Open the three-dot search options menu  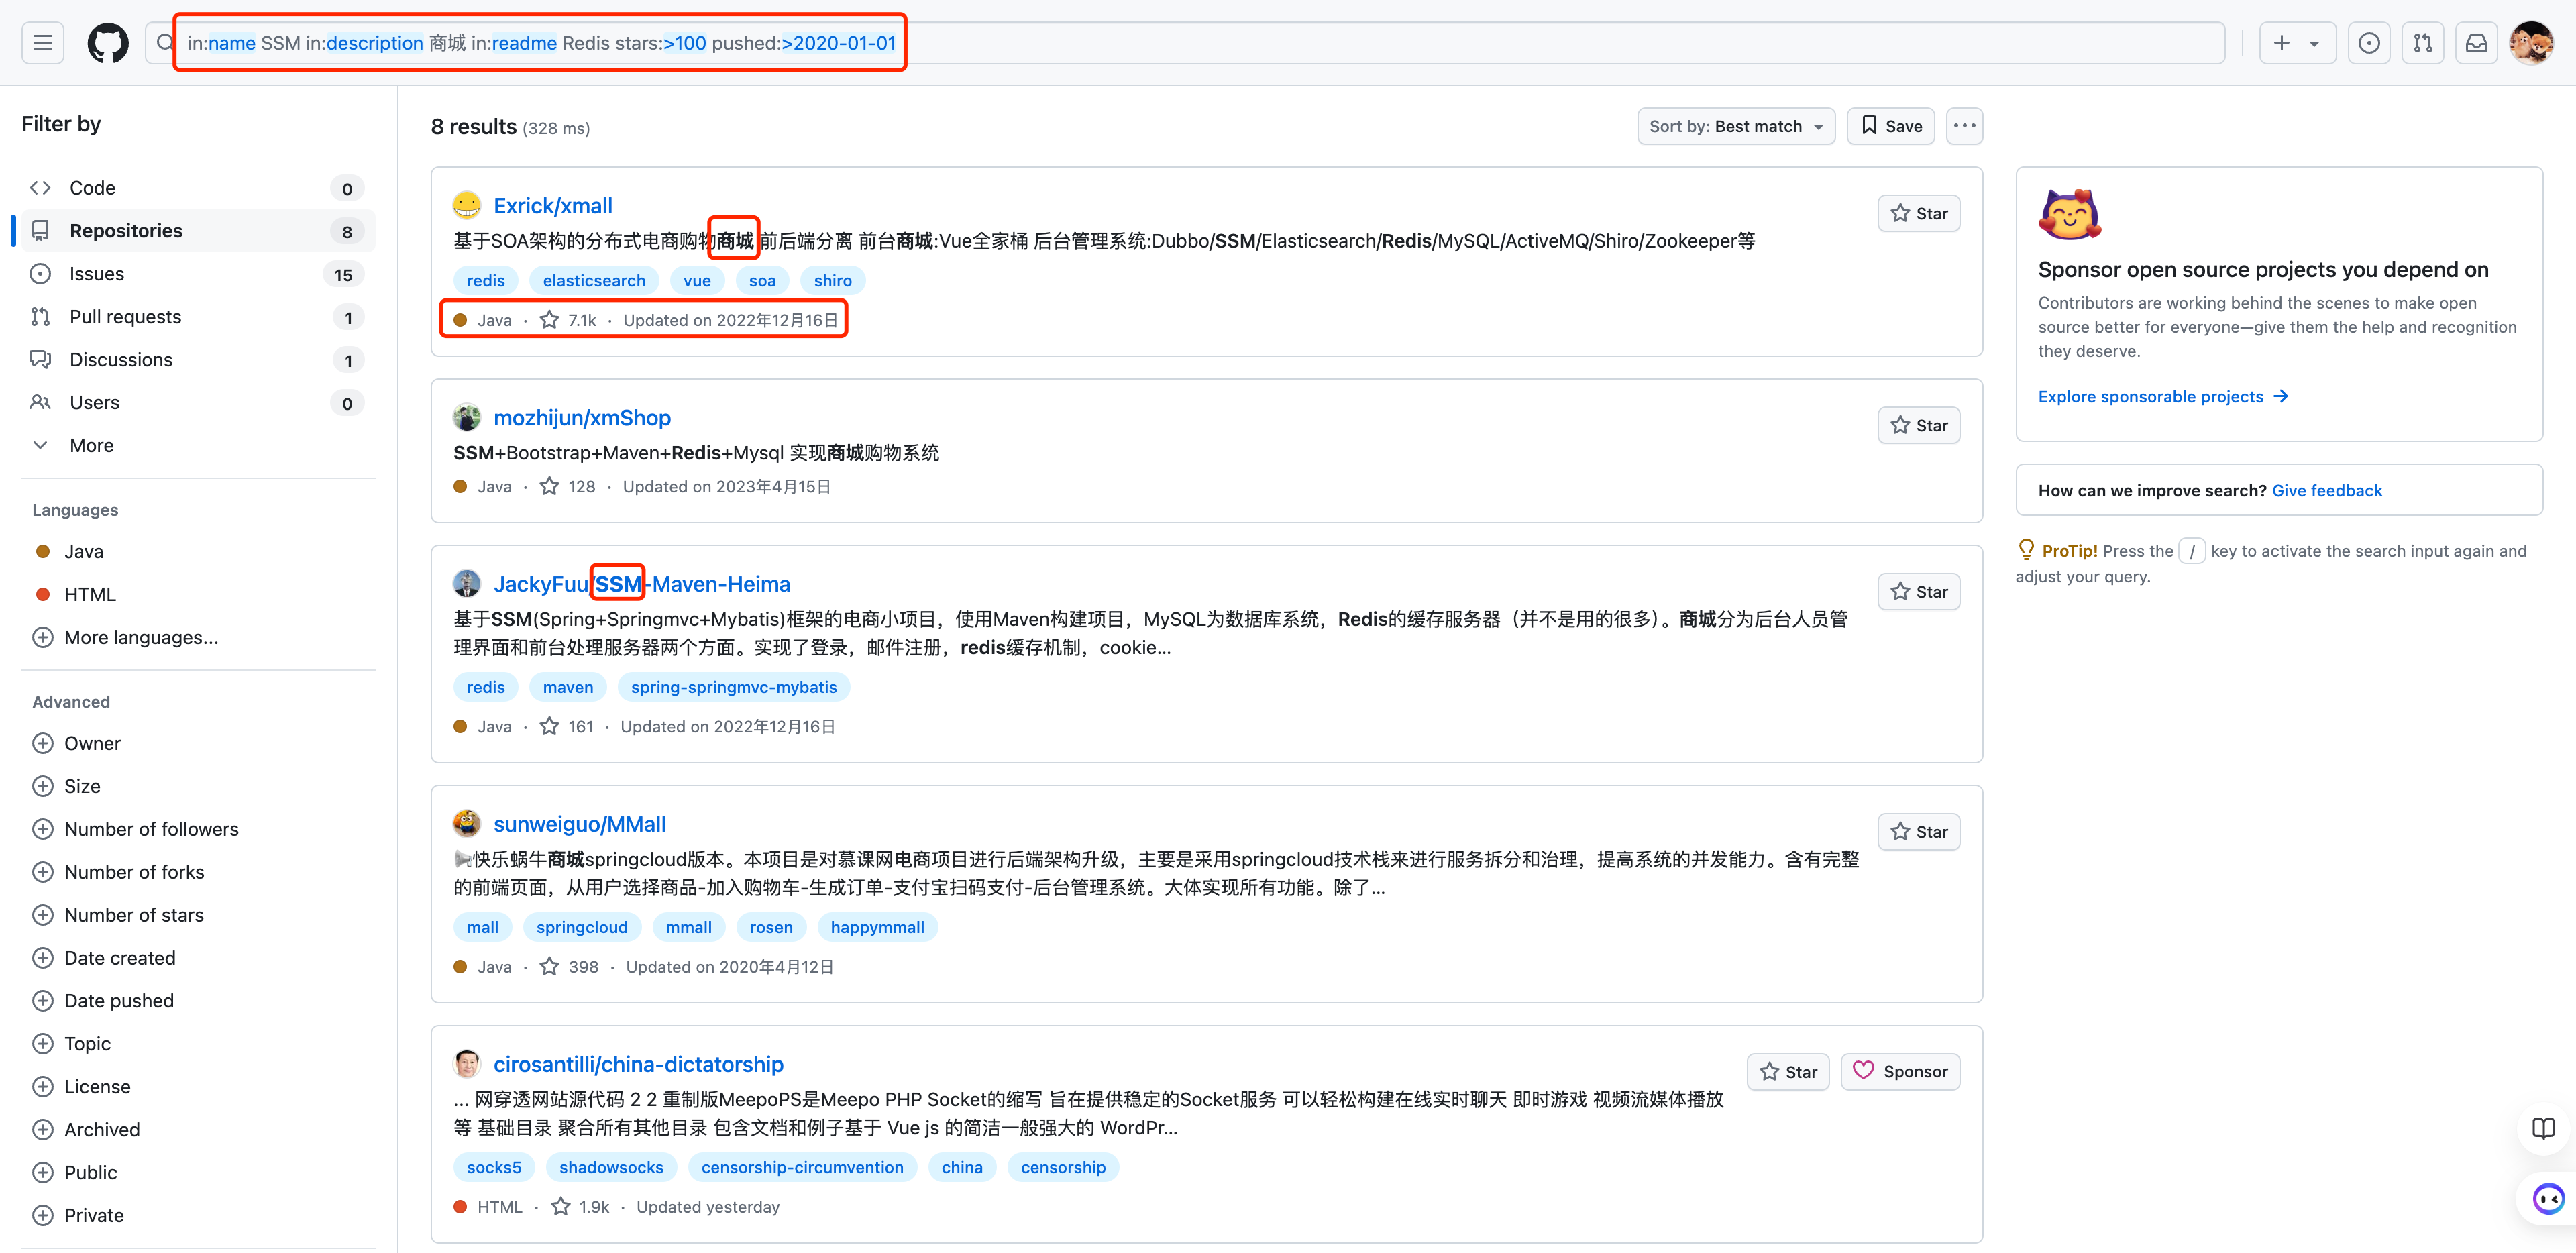pyautogui.click(x=1964, y=126)
